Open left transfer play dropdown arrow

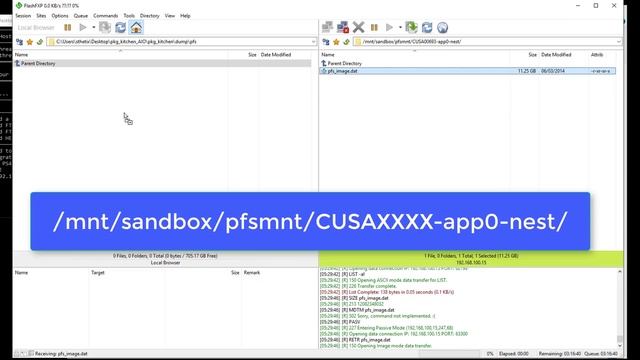93,27
